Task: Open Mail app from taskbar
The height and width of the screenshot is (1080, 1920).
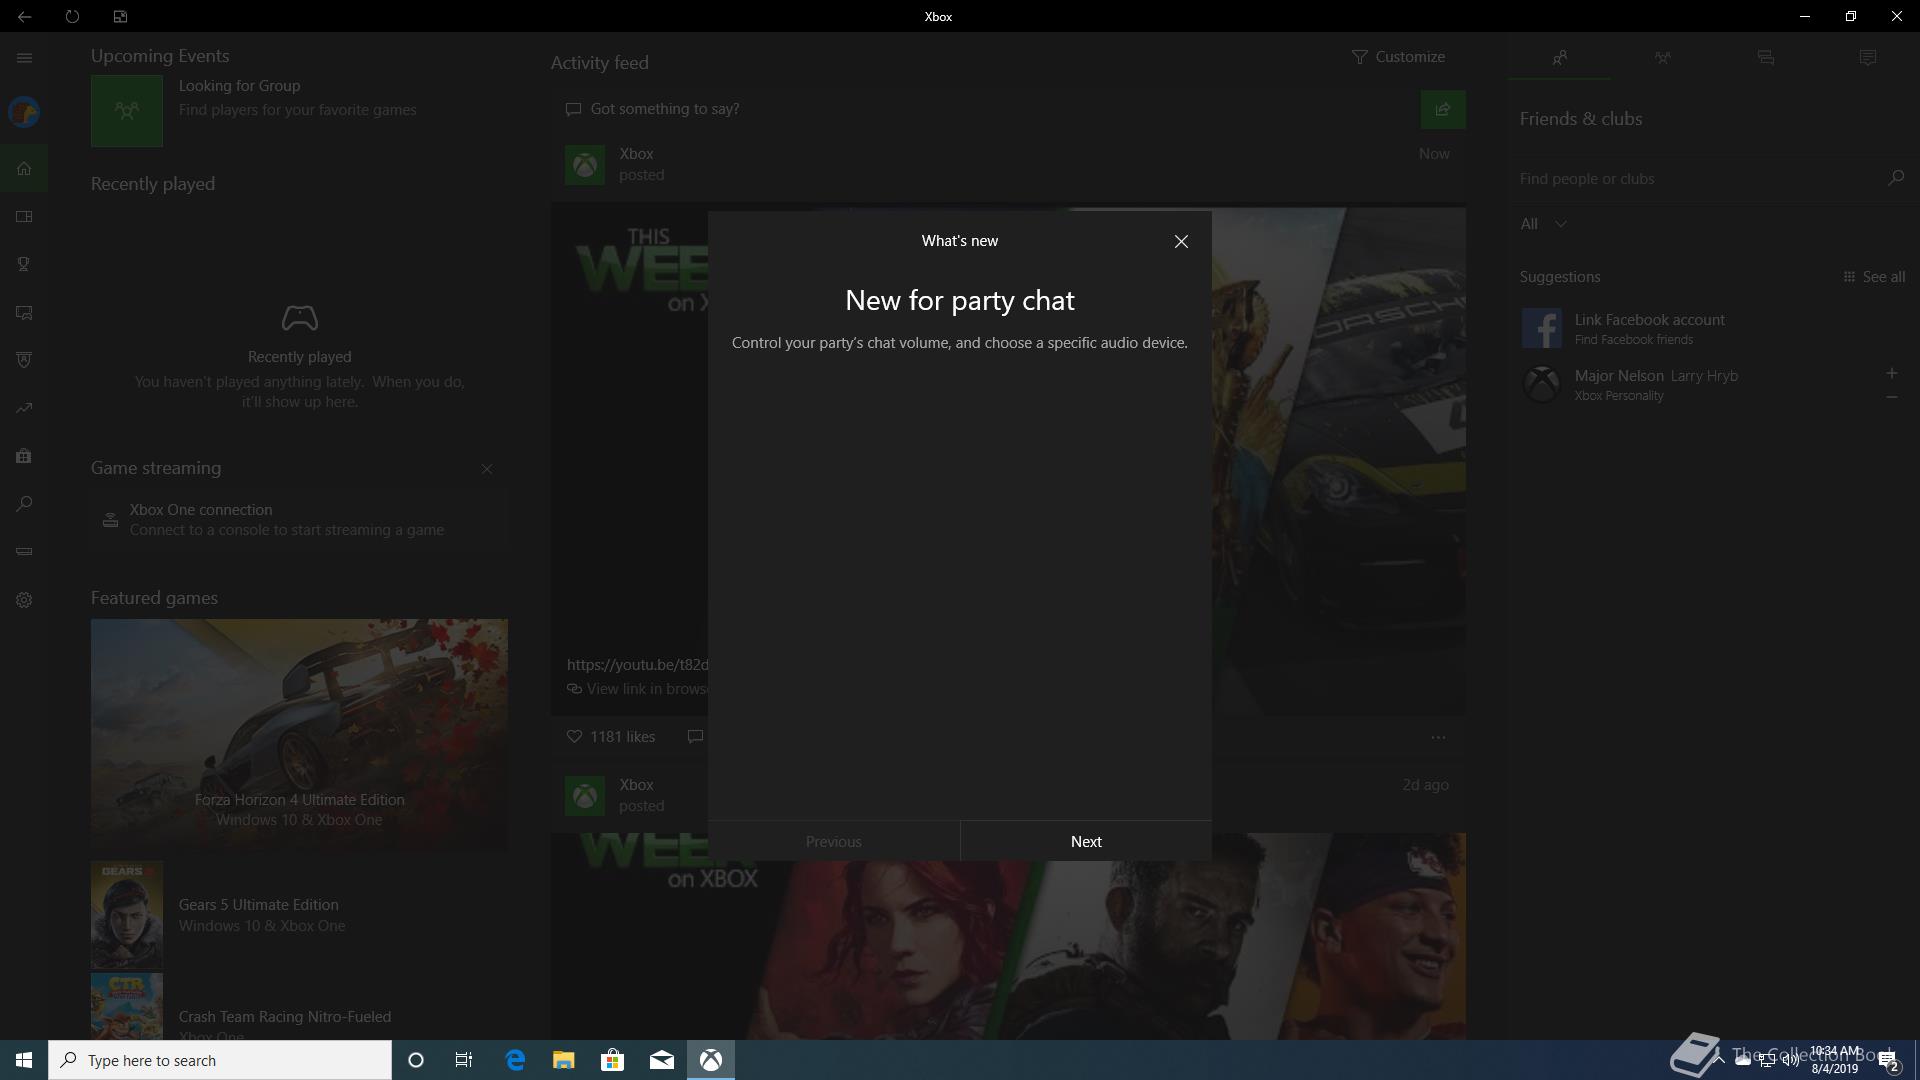Action: point(662,1060)
